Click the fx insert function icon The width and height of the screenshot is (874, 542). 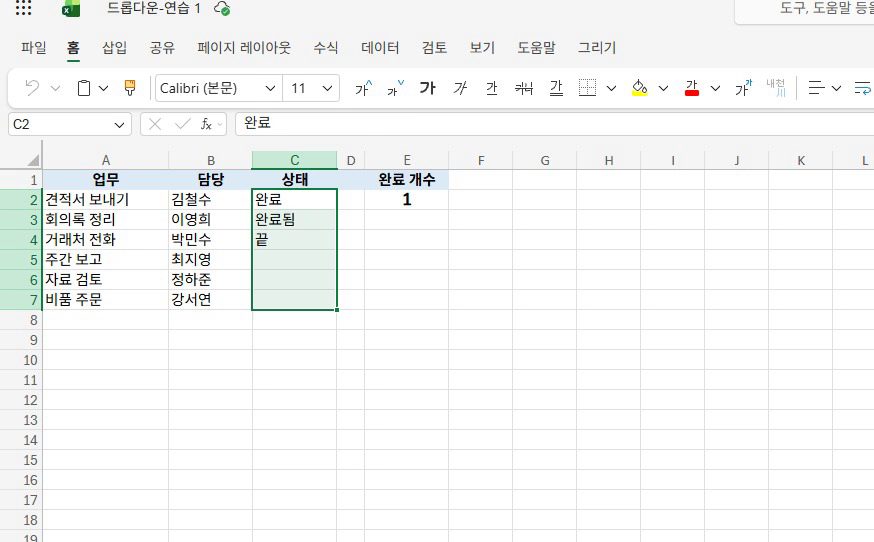(206, 124)
